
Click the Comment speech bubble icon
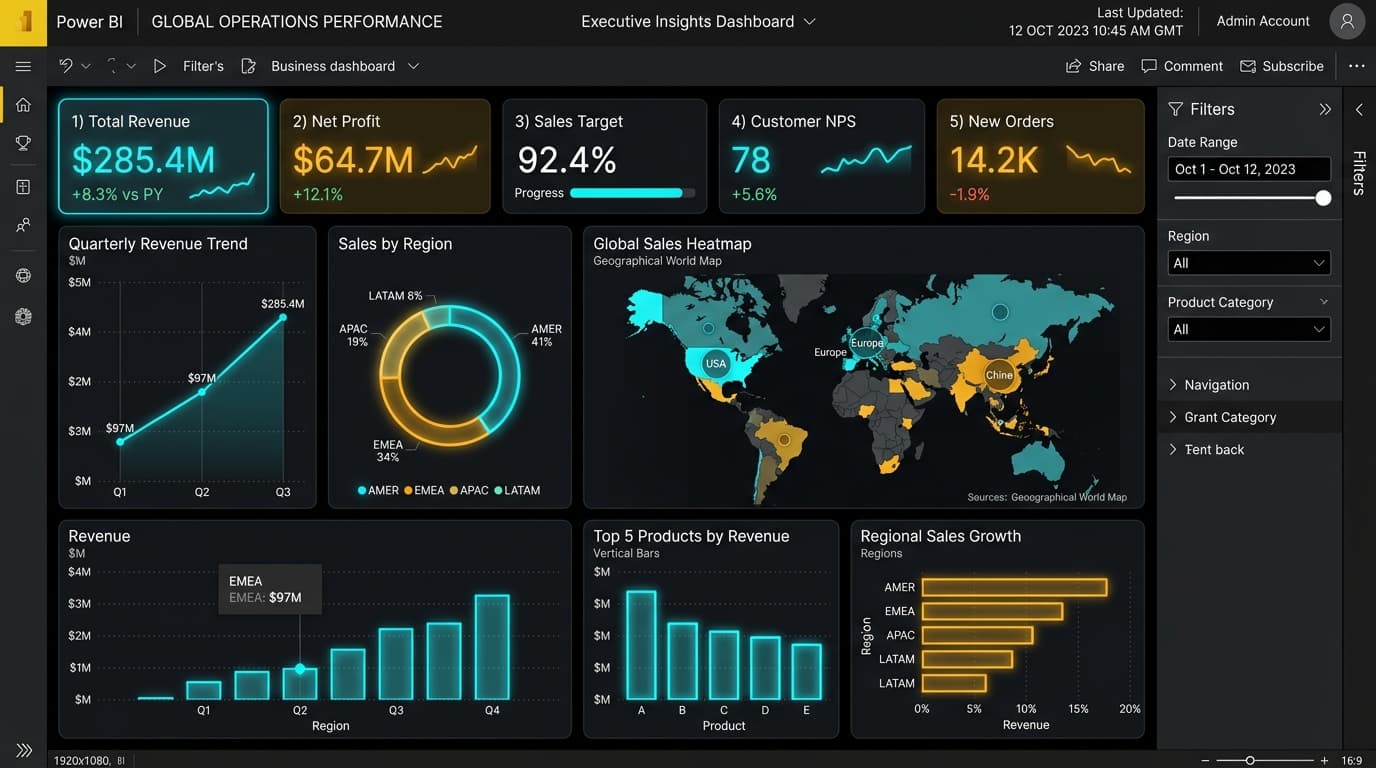(x=1149, y=66)
